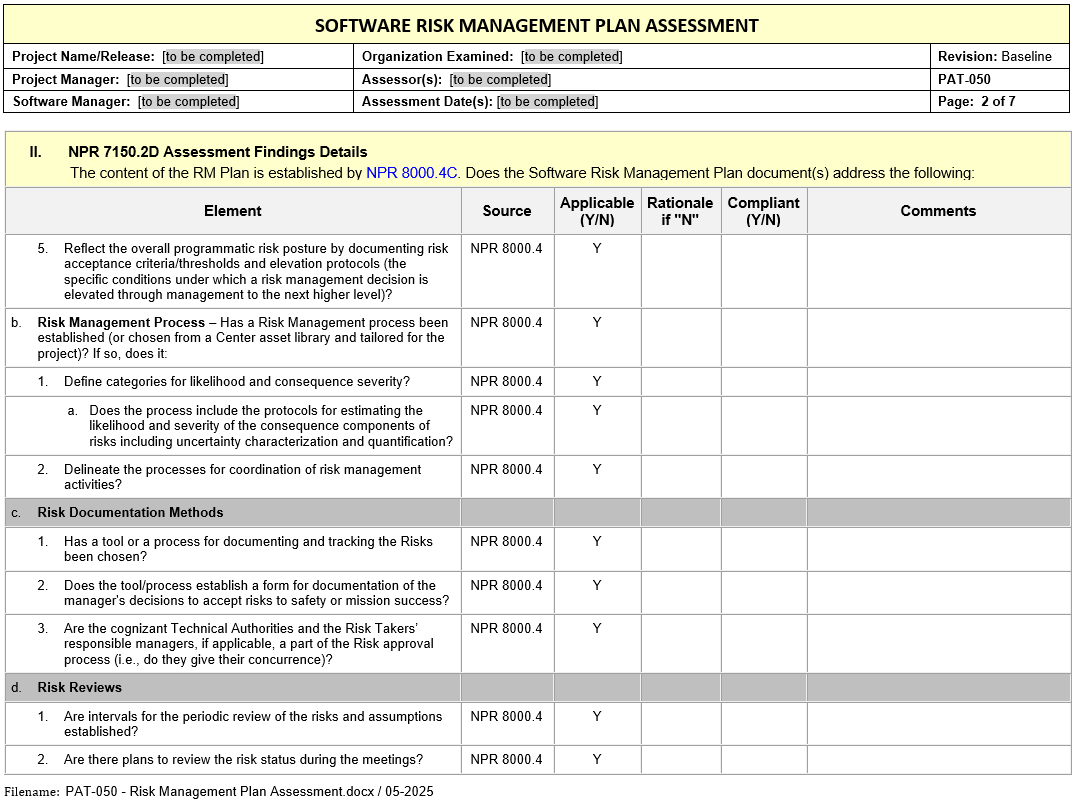Click the Rationale if "N" column header

pyautogui.click(x=680, y=211)
